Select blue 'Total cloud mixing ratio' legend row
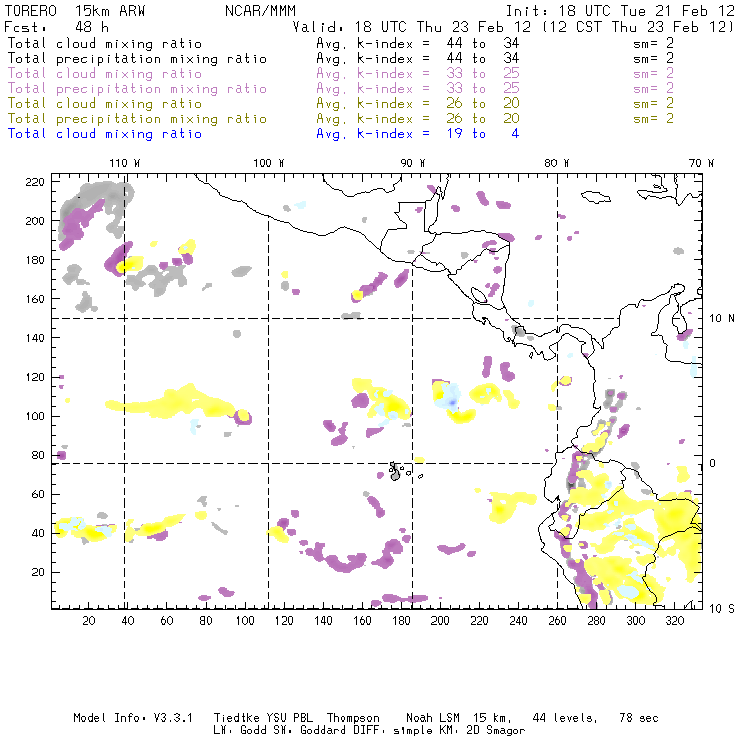Image resolution: width=740 pixels, height=740 pixels. click(263, 134)
